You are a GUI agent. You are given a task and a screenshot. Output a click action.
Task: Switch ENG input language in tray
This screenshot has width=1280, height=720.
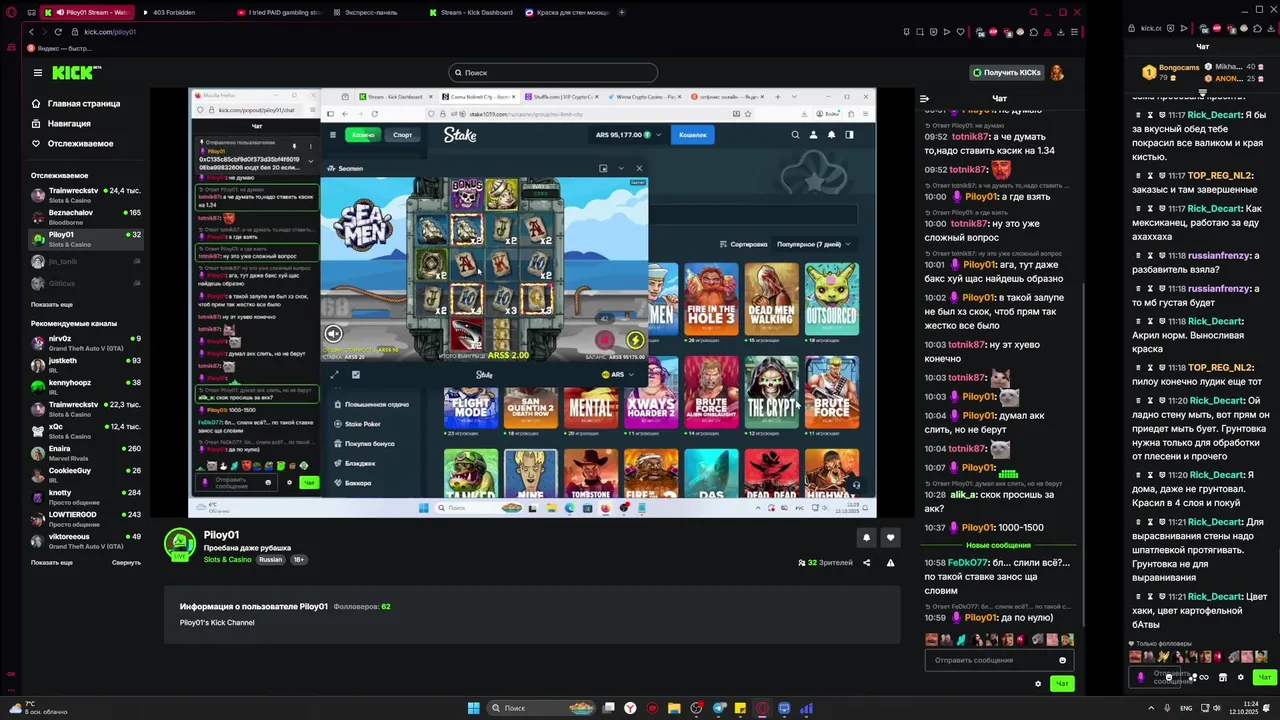tap(1186, 708)
